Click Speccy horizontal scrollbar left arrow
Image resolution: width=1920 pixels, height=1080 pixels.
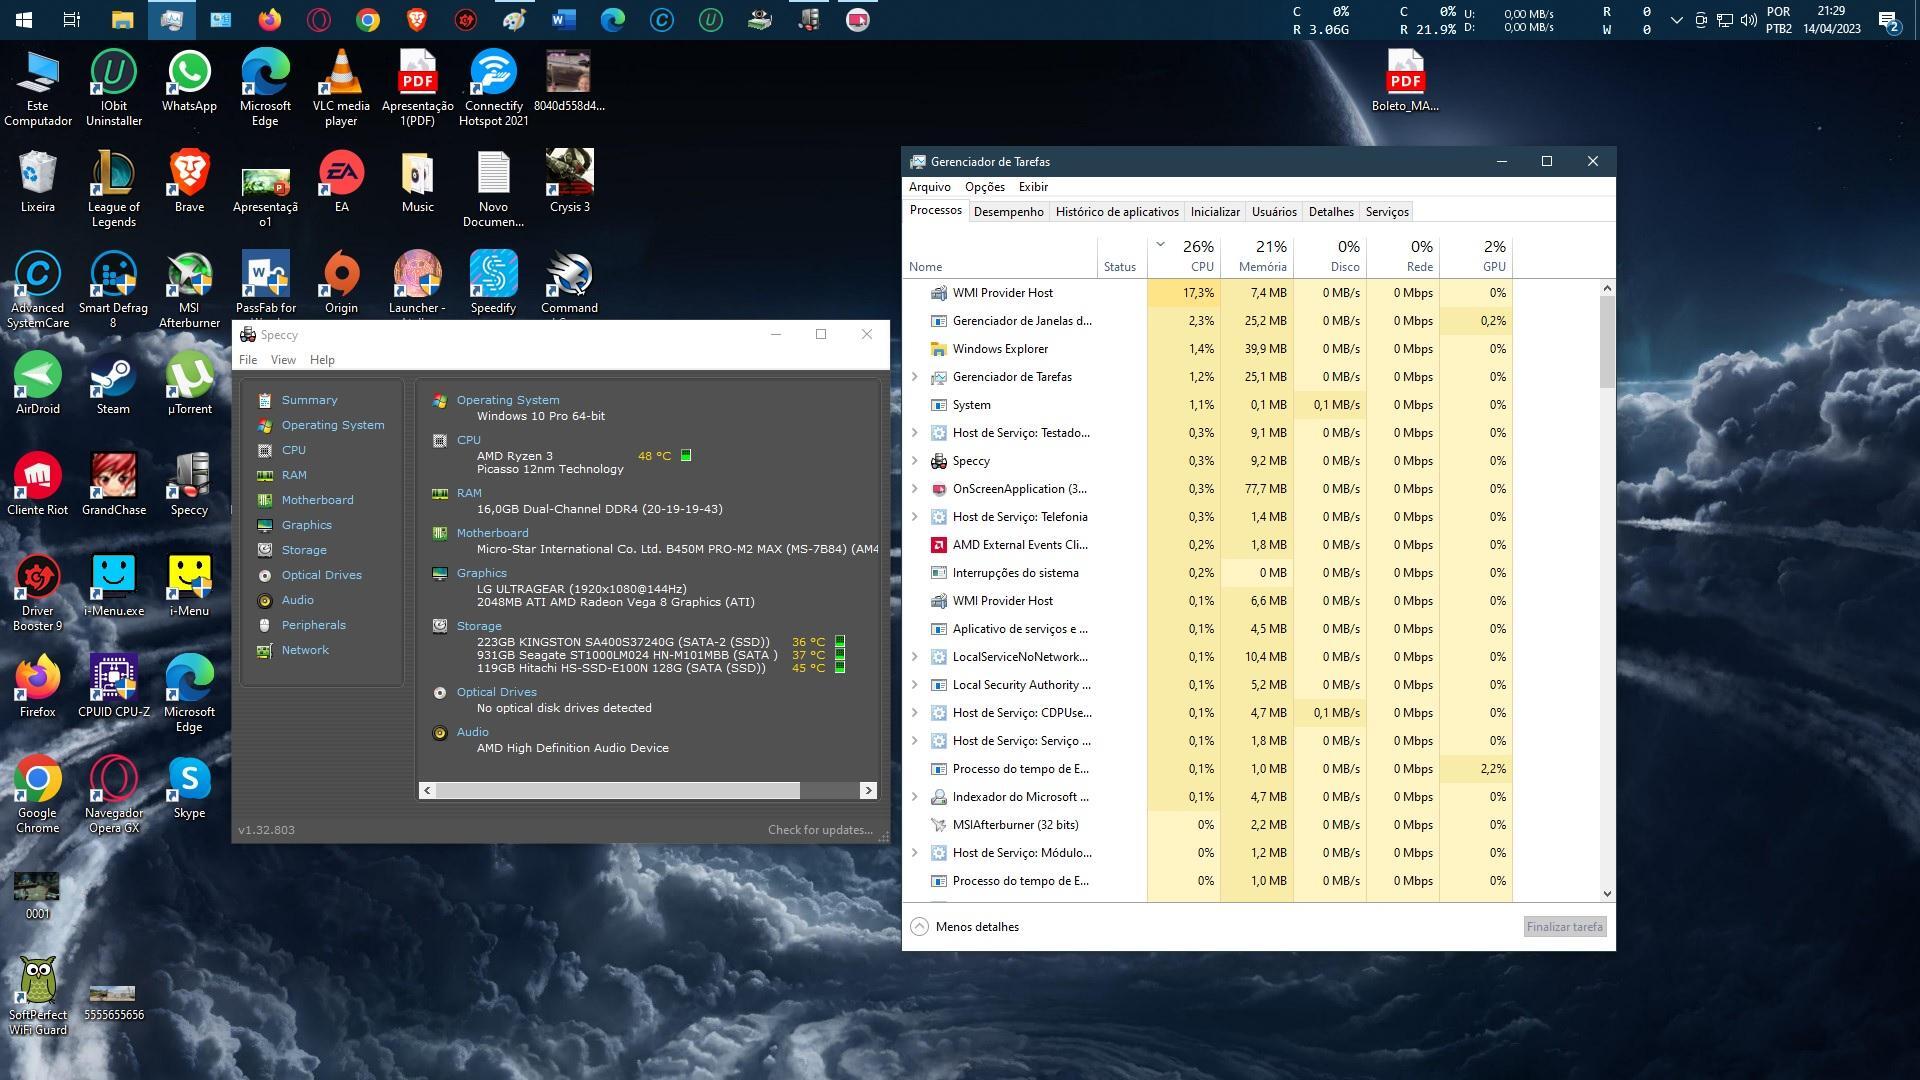pos(427,790)
